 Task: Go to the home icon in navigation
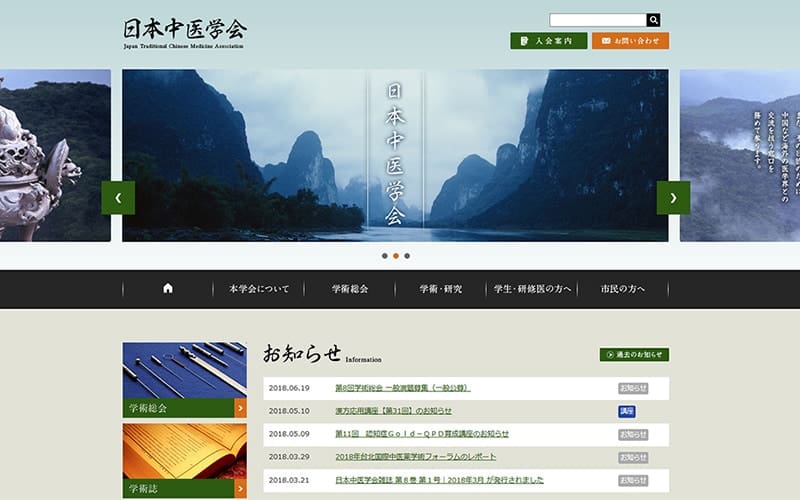pos(168,289)
